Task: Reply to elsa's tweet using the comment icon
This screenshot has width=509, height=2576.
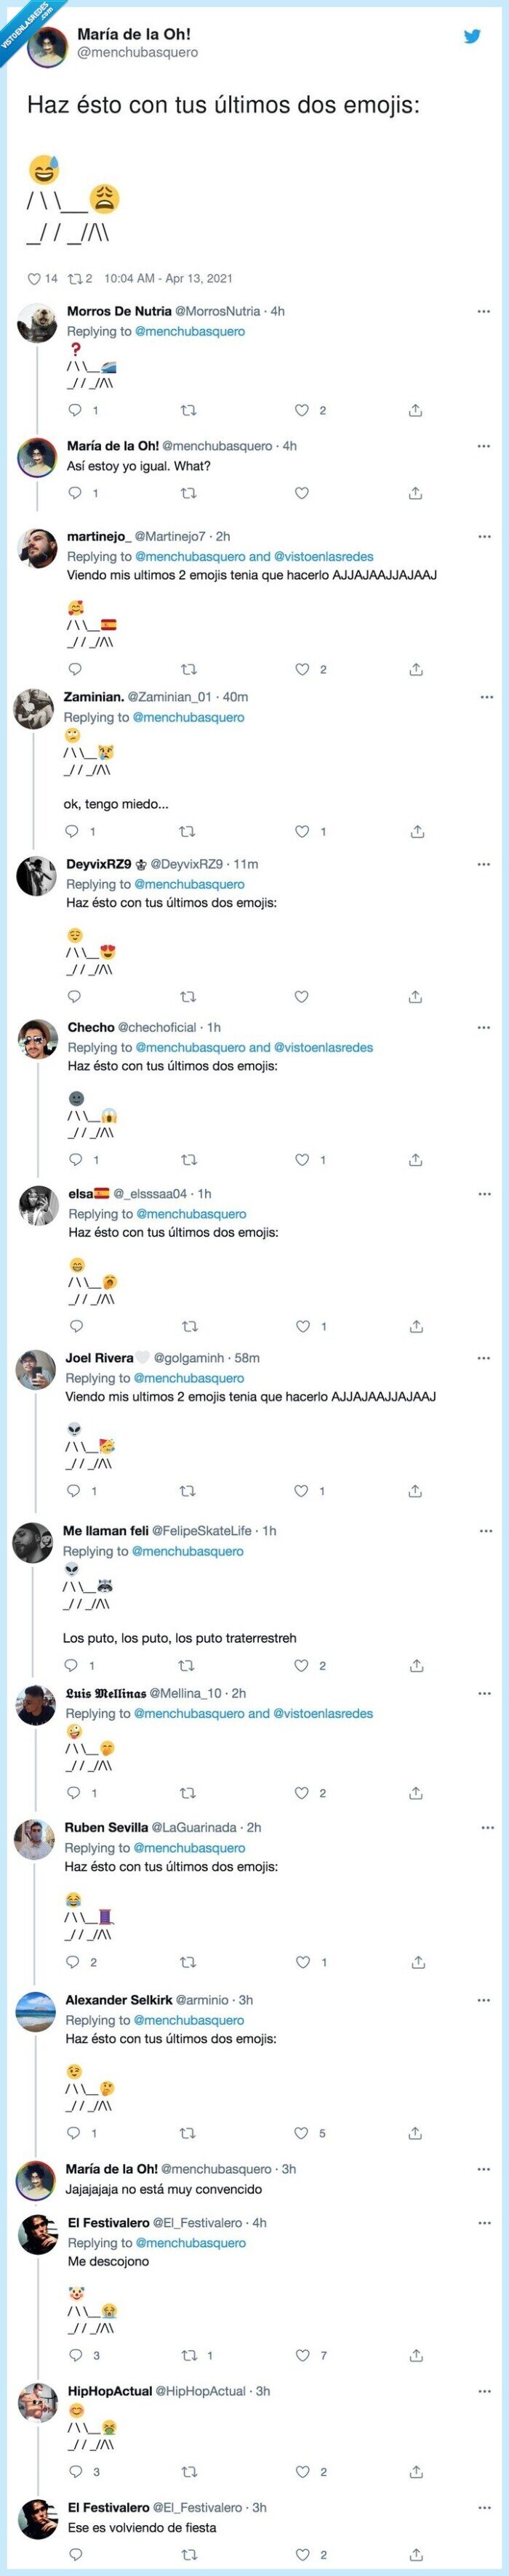Action: pyautogui.click(x=68, y=1323)
